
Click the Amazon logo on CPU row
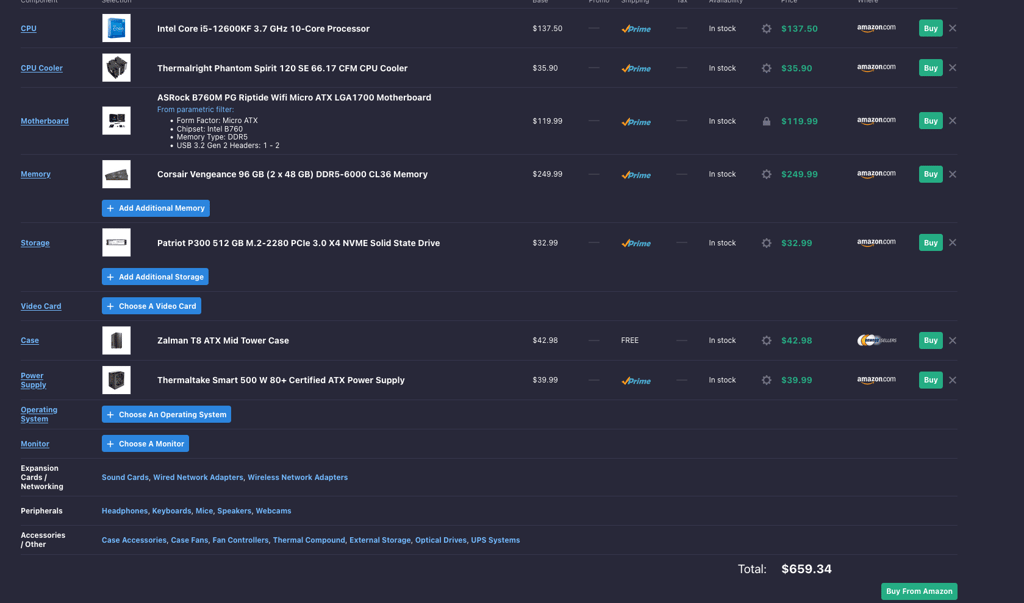[876, 28]
